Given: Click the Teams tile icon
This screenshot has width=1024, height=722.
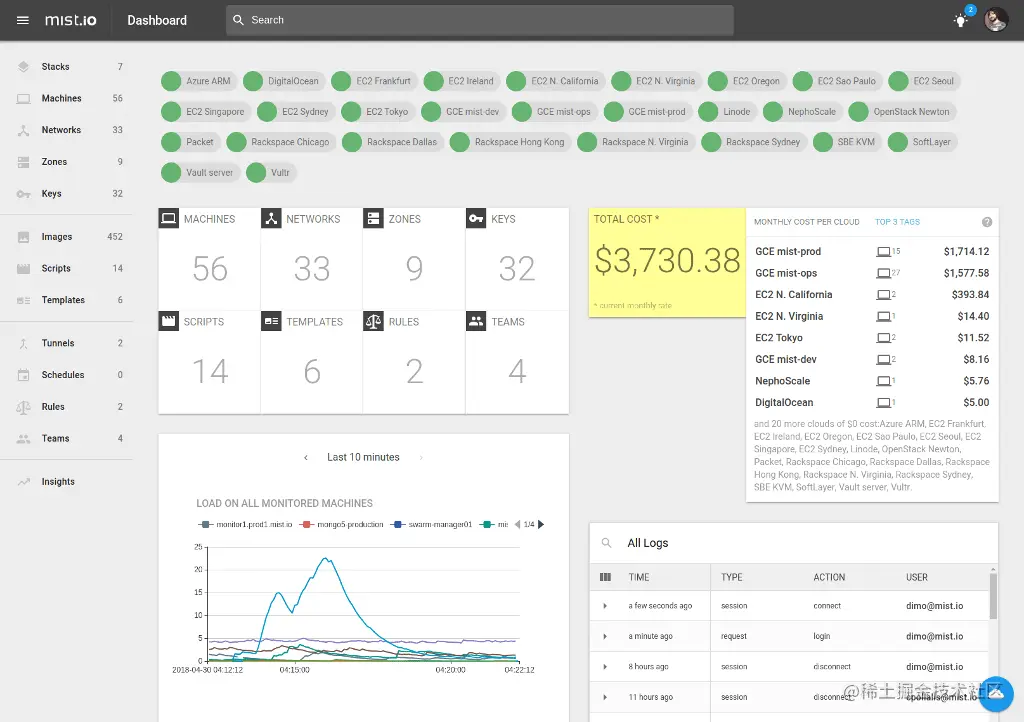Looking at the screenshot, I should (x=475, y=321).
